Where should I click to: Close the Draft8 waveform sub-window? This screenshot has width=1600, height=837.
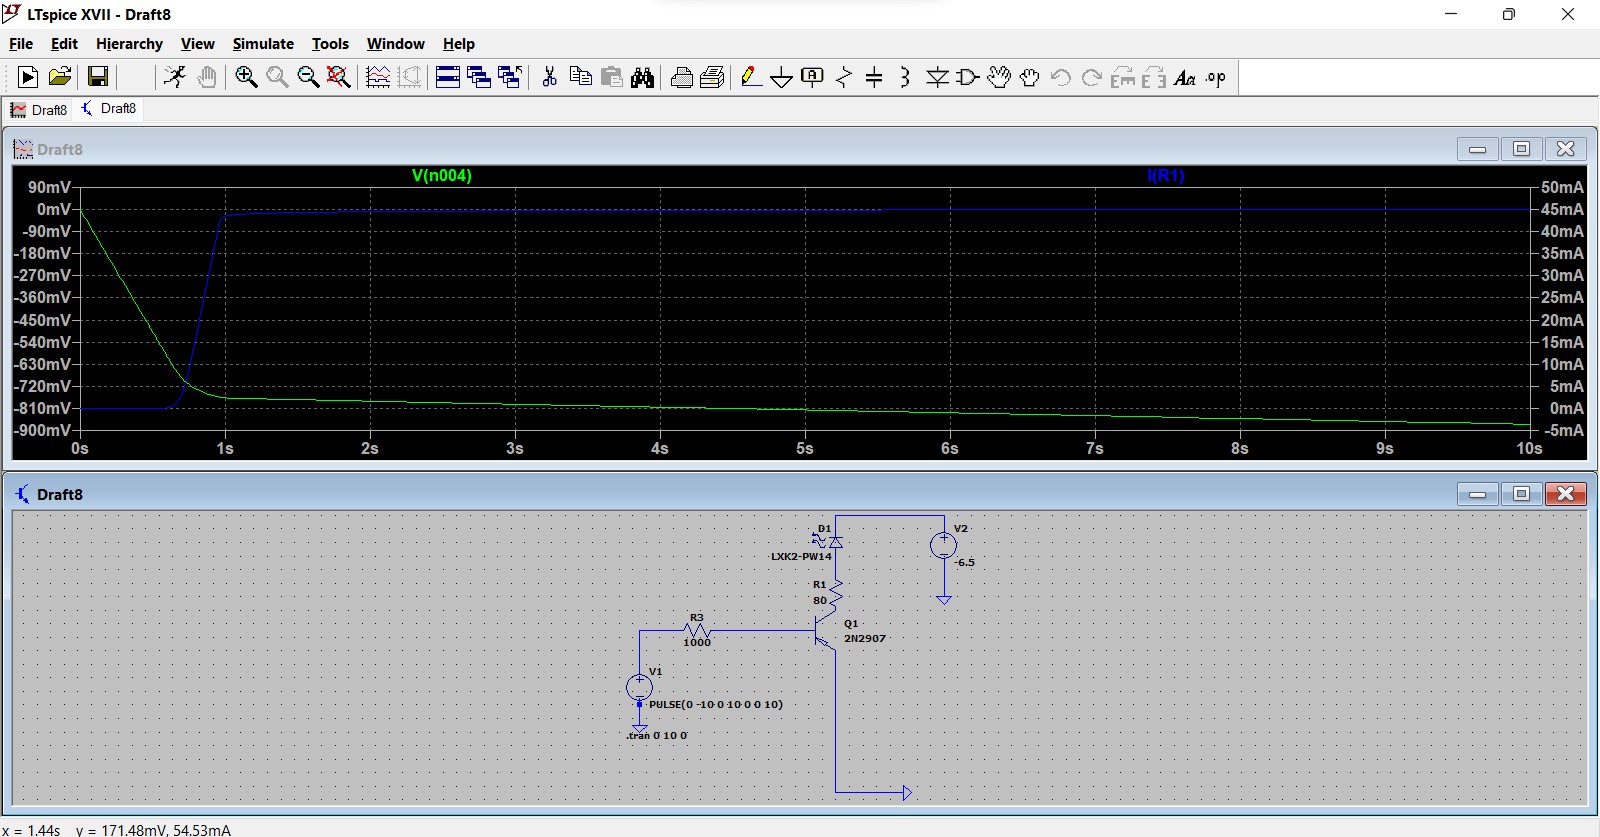tap(1566, 149)
